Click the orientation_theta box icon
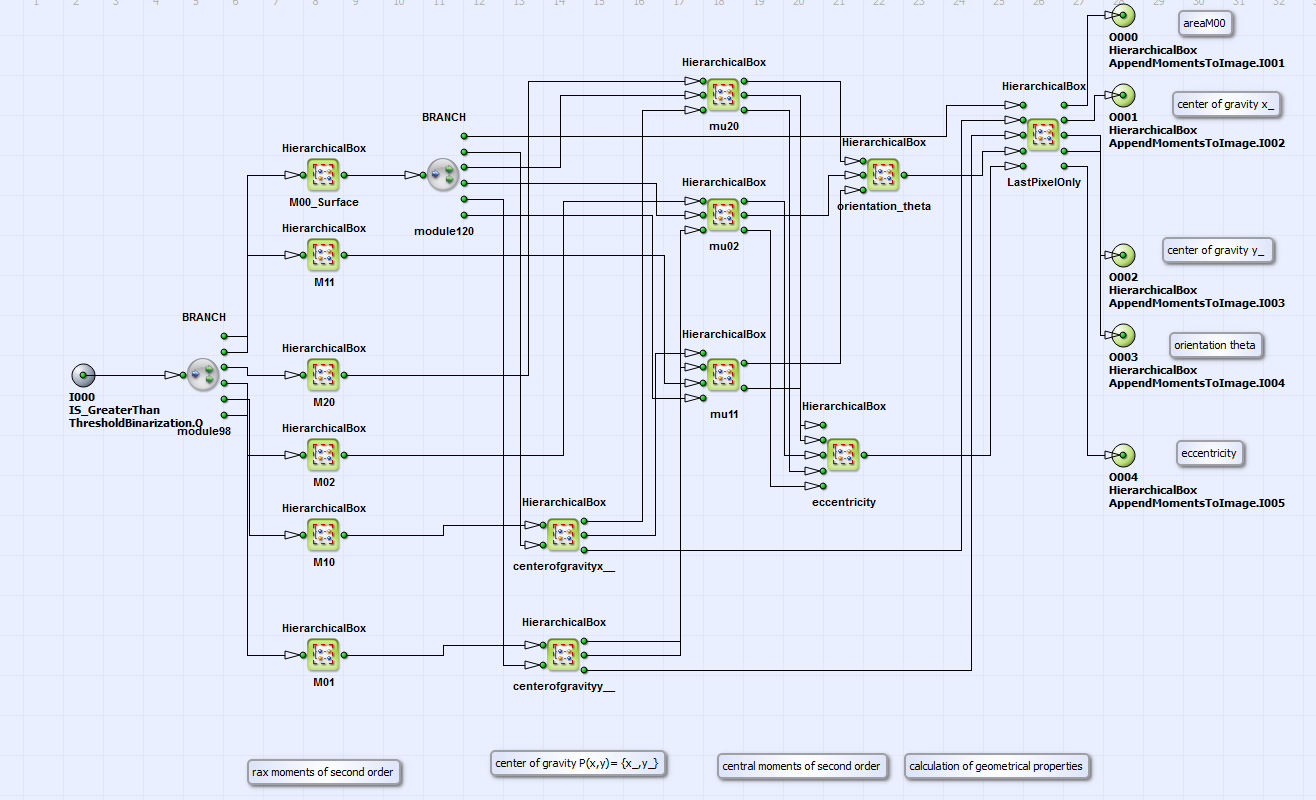The width and height of the screenshot is (1316, 800). pos(883,175)
